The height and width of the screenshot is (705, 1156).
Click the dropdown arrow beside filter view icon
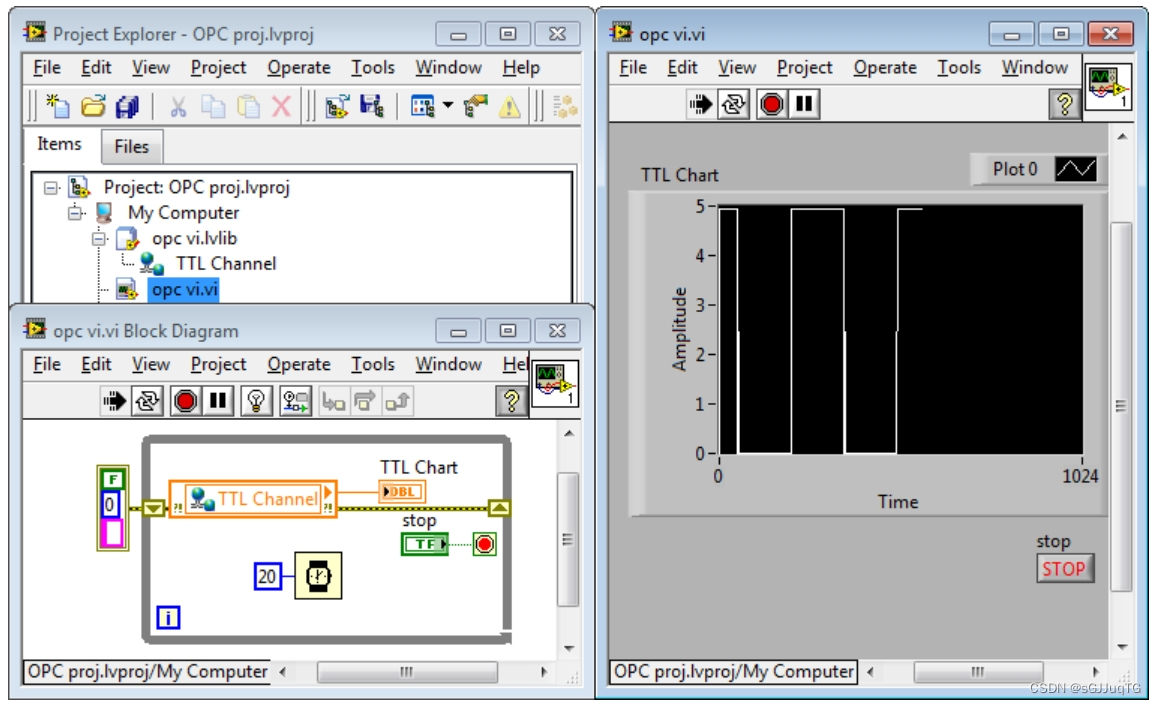pyautogui.click(x=448, y=106)
